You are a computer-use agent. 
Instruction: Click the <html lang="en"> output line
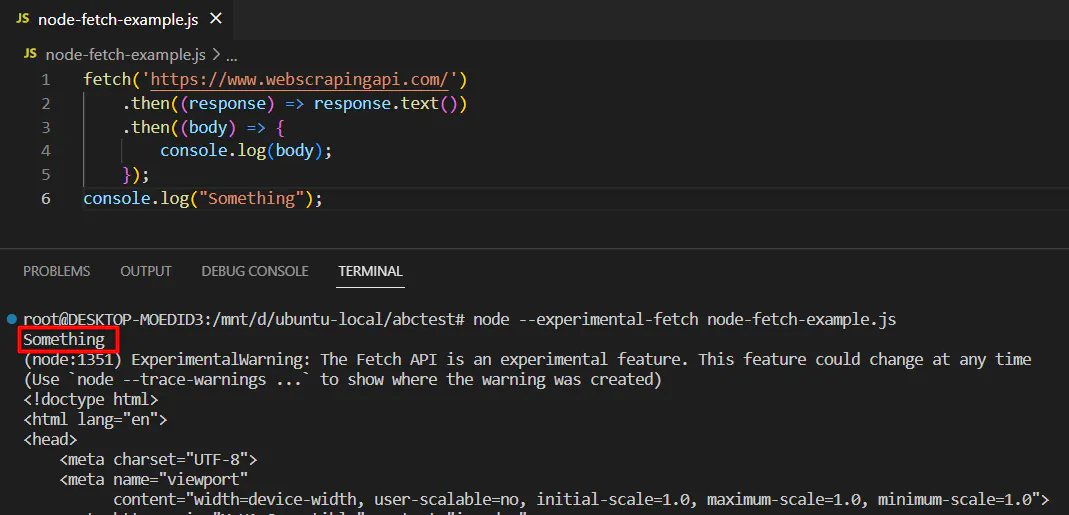[95, 419]
